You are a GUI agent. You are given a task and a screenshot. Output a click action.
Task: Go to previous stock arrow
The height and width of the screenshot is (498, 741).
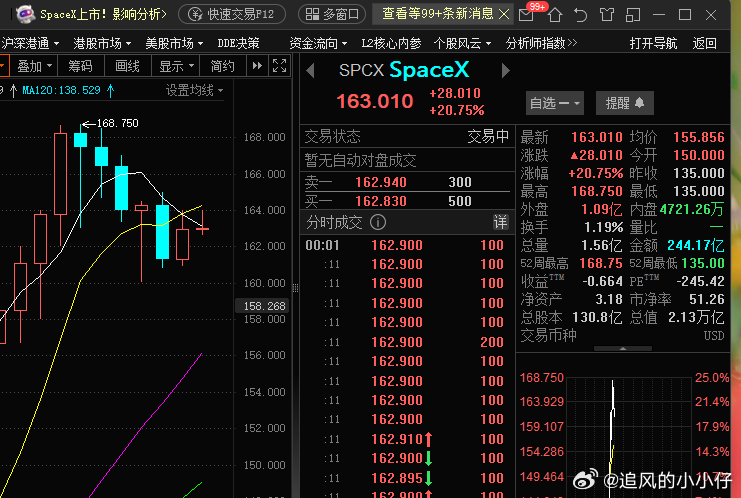(x=310, y=71)
